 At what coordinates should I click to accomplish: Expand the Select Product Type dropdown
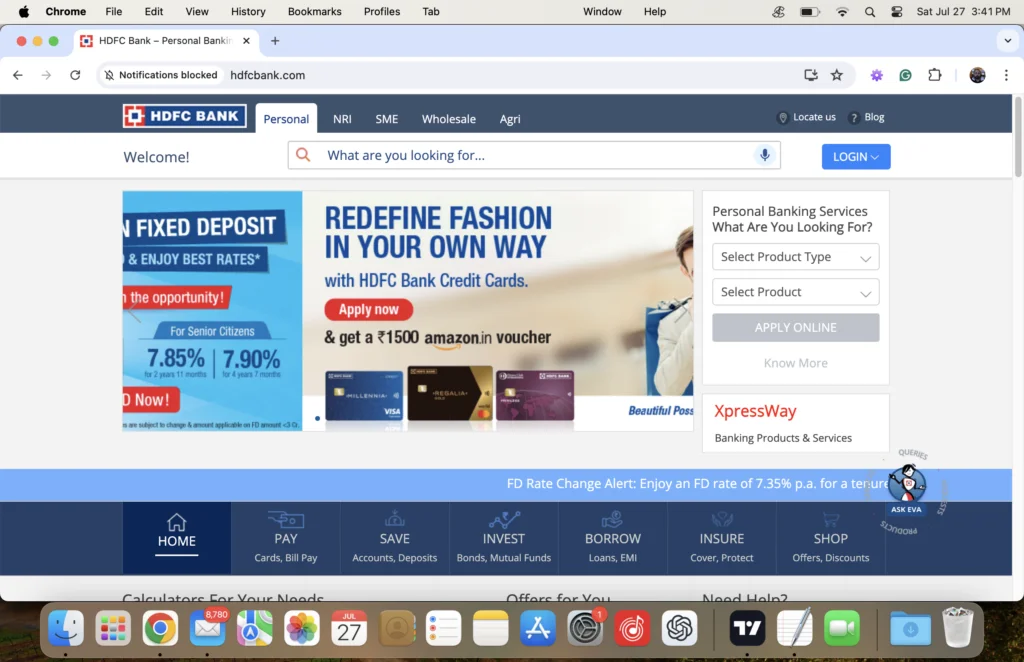pyautogui.click(x=795, y=257)
